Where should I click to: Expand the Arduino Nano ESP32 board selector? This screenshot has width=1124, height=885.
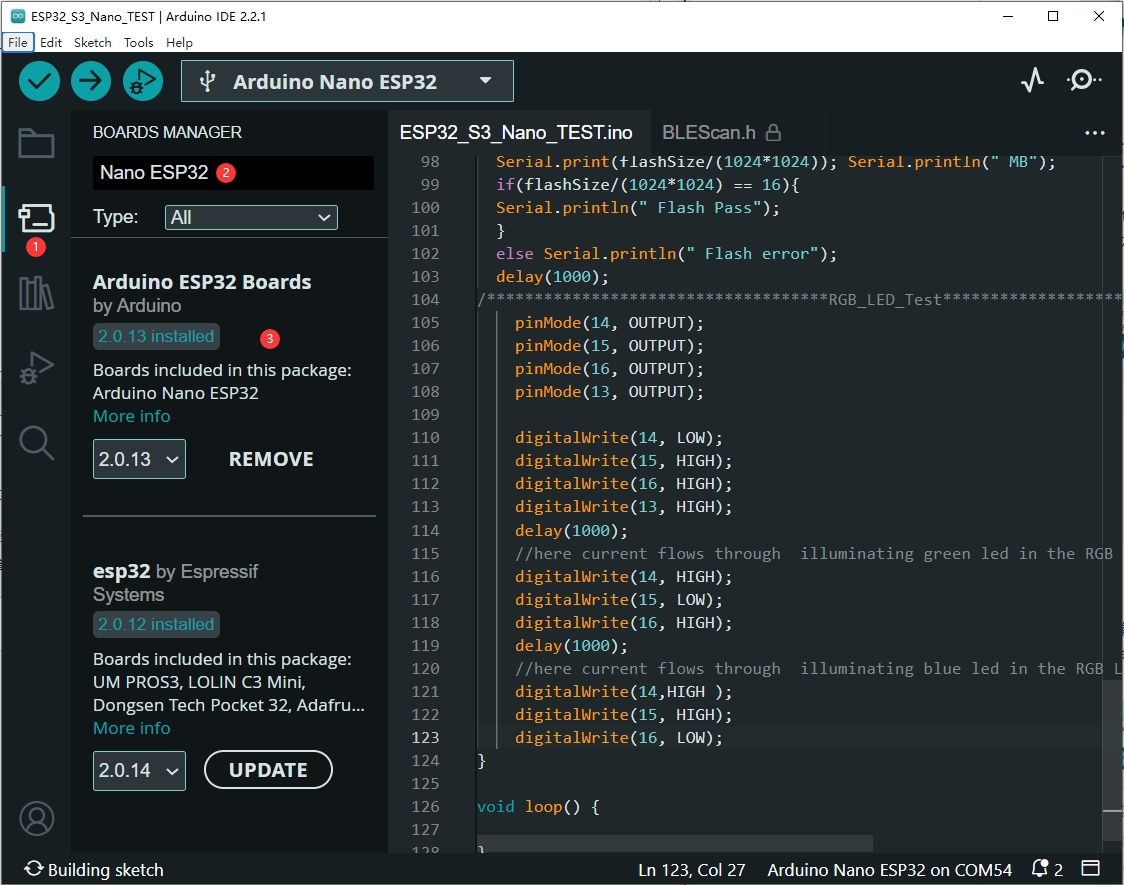click(347, 82)
